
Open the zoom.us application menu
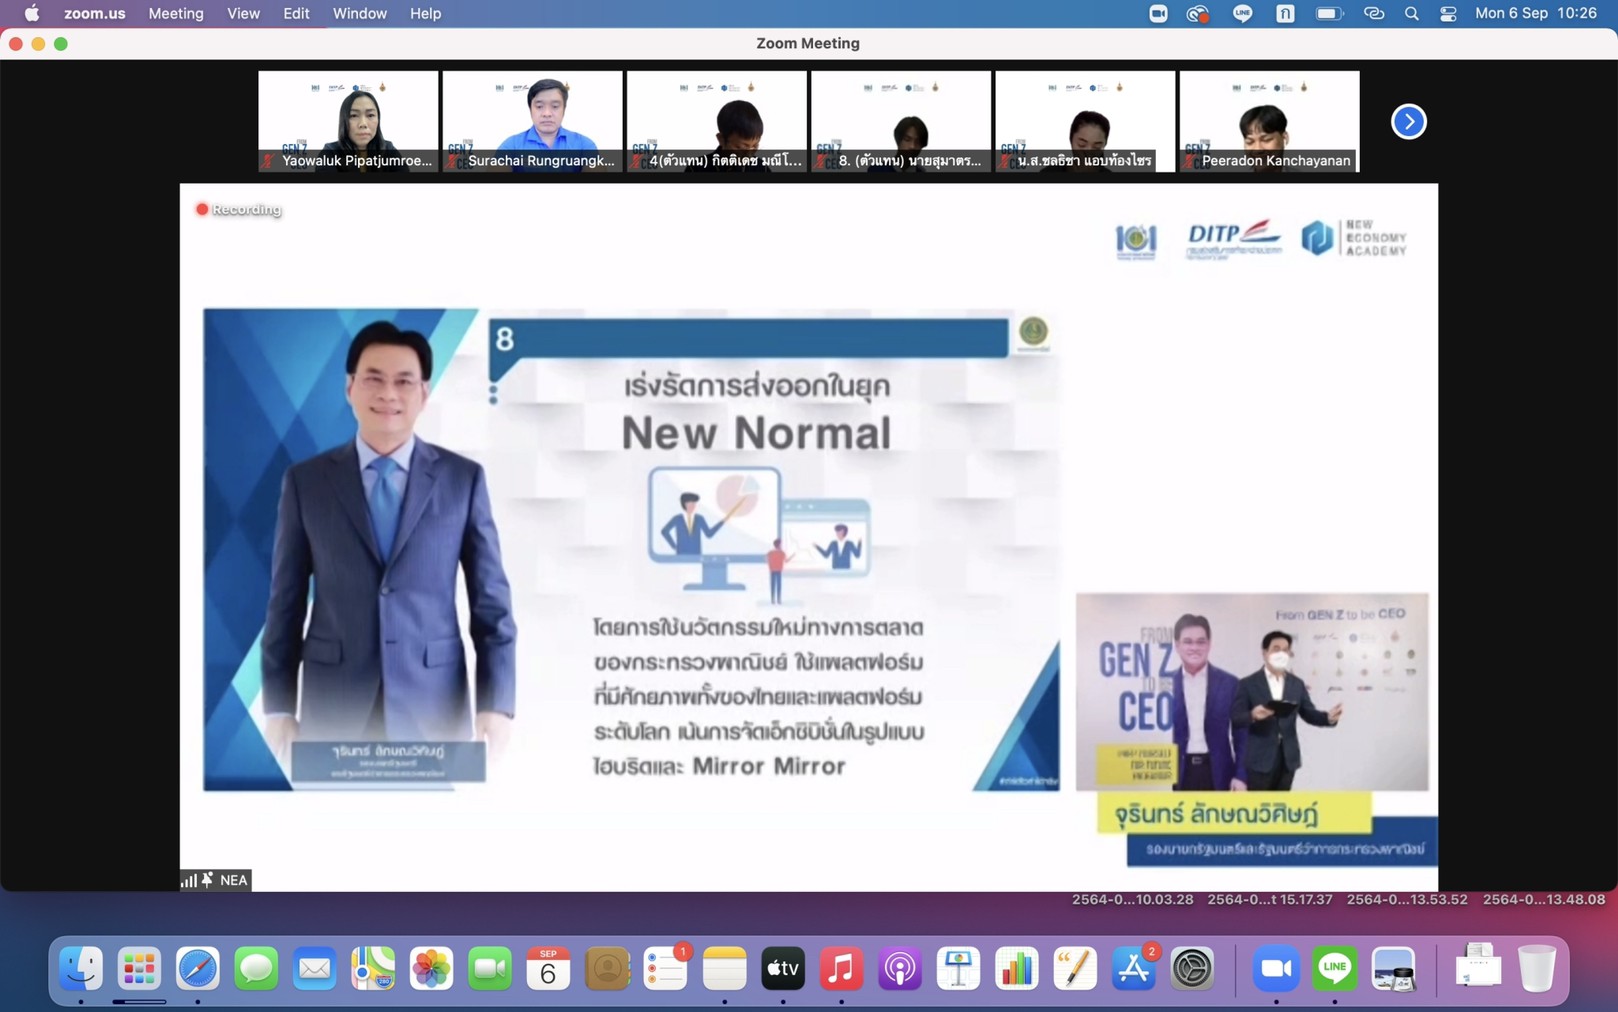pyautogui.click(x=95, y=14)
